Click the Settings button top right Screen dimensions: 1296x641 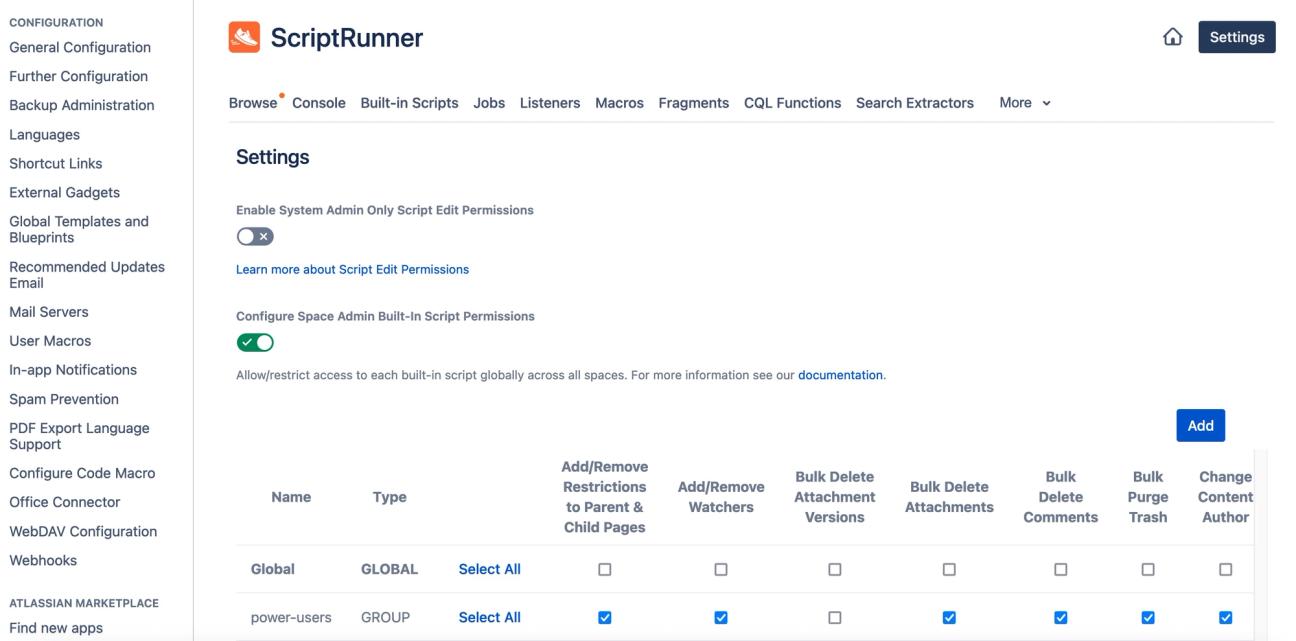click(1237, 35)
